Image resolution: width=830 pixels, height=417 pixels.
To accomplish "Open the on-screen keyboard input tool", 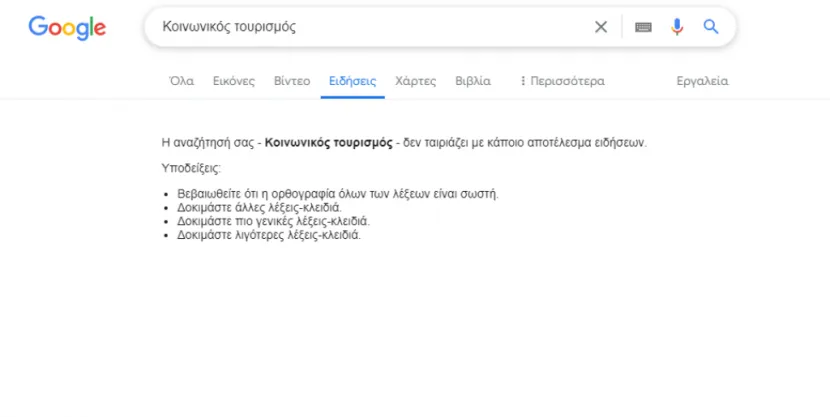I will click(643, 27).
